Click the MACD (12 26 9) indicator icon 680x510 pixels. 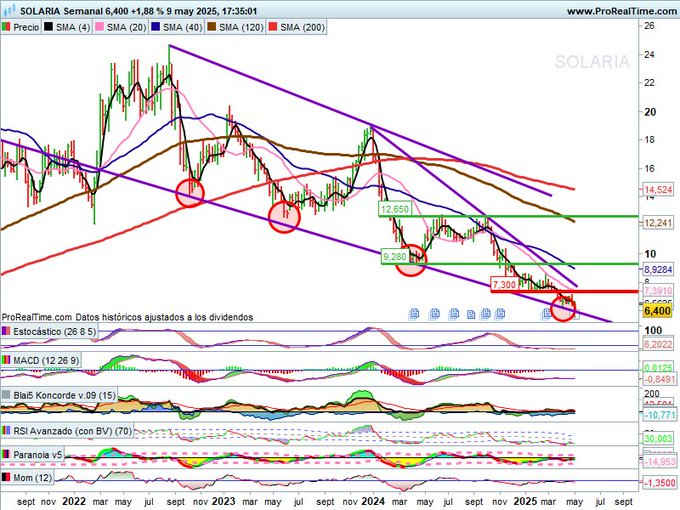[6, 360]
